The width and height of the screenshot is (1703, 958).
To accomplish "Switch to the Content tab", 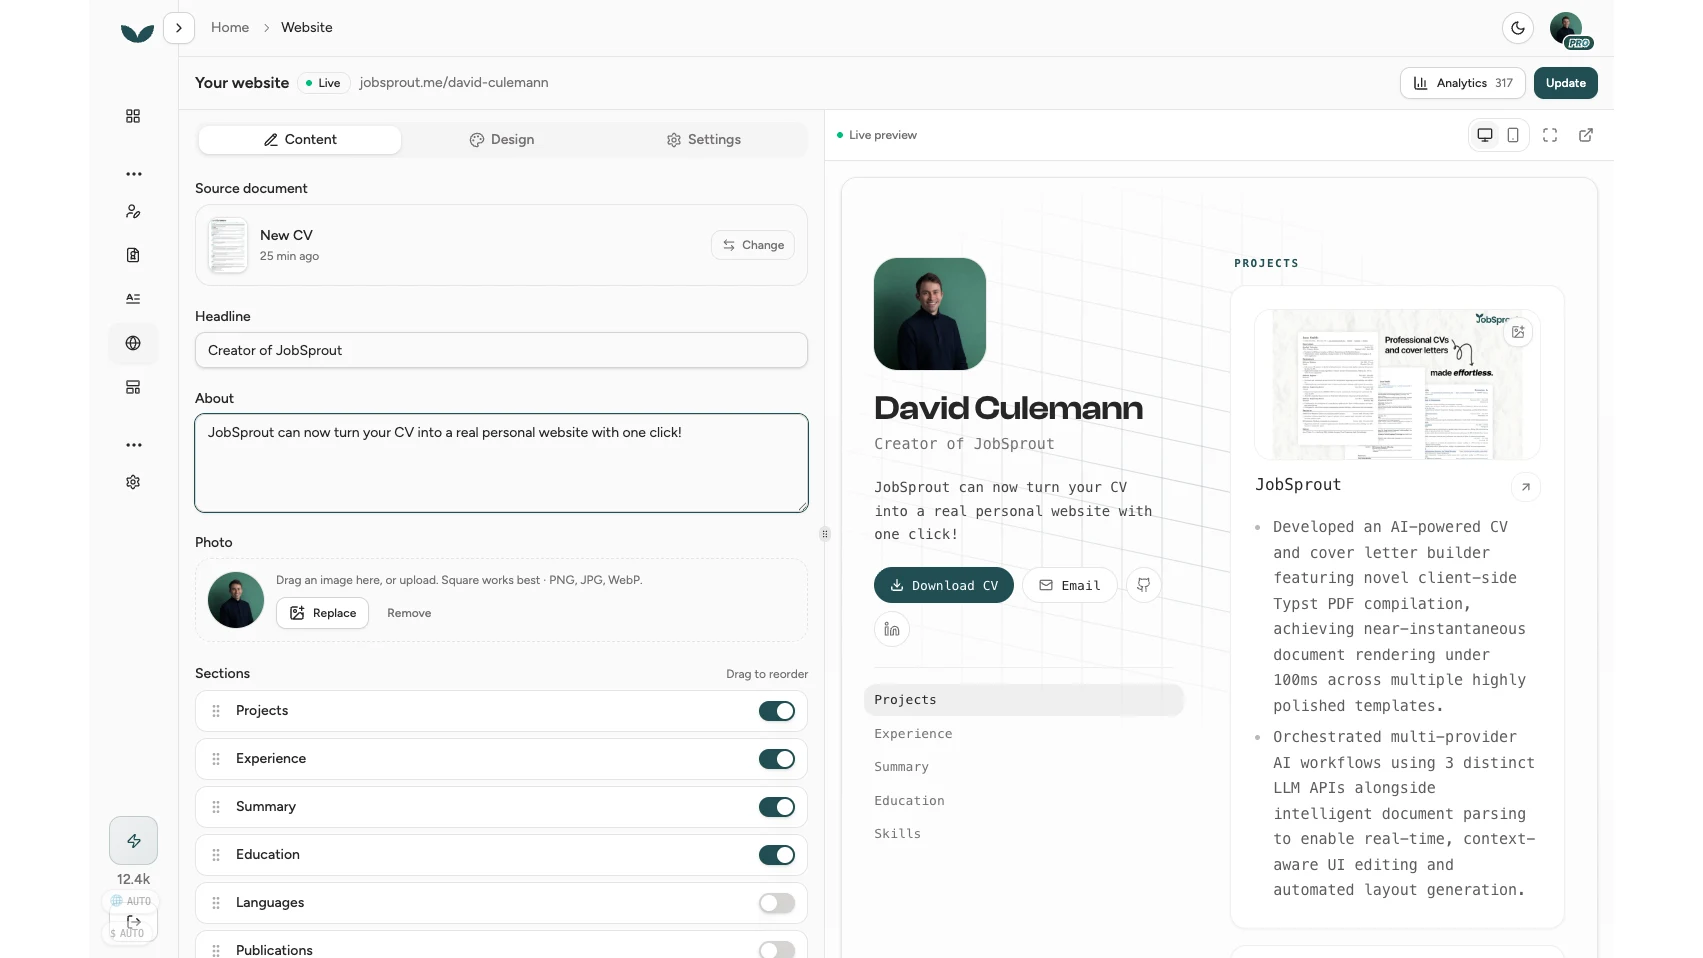I will coord(300,140).
